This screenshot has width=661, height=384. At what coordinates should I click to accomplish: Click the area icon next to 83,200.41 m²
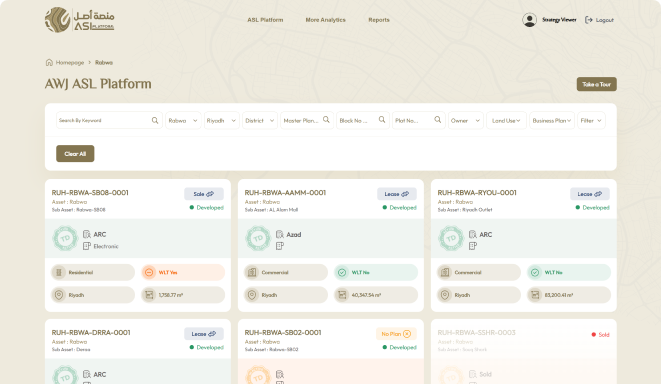535,295
